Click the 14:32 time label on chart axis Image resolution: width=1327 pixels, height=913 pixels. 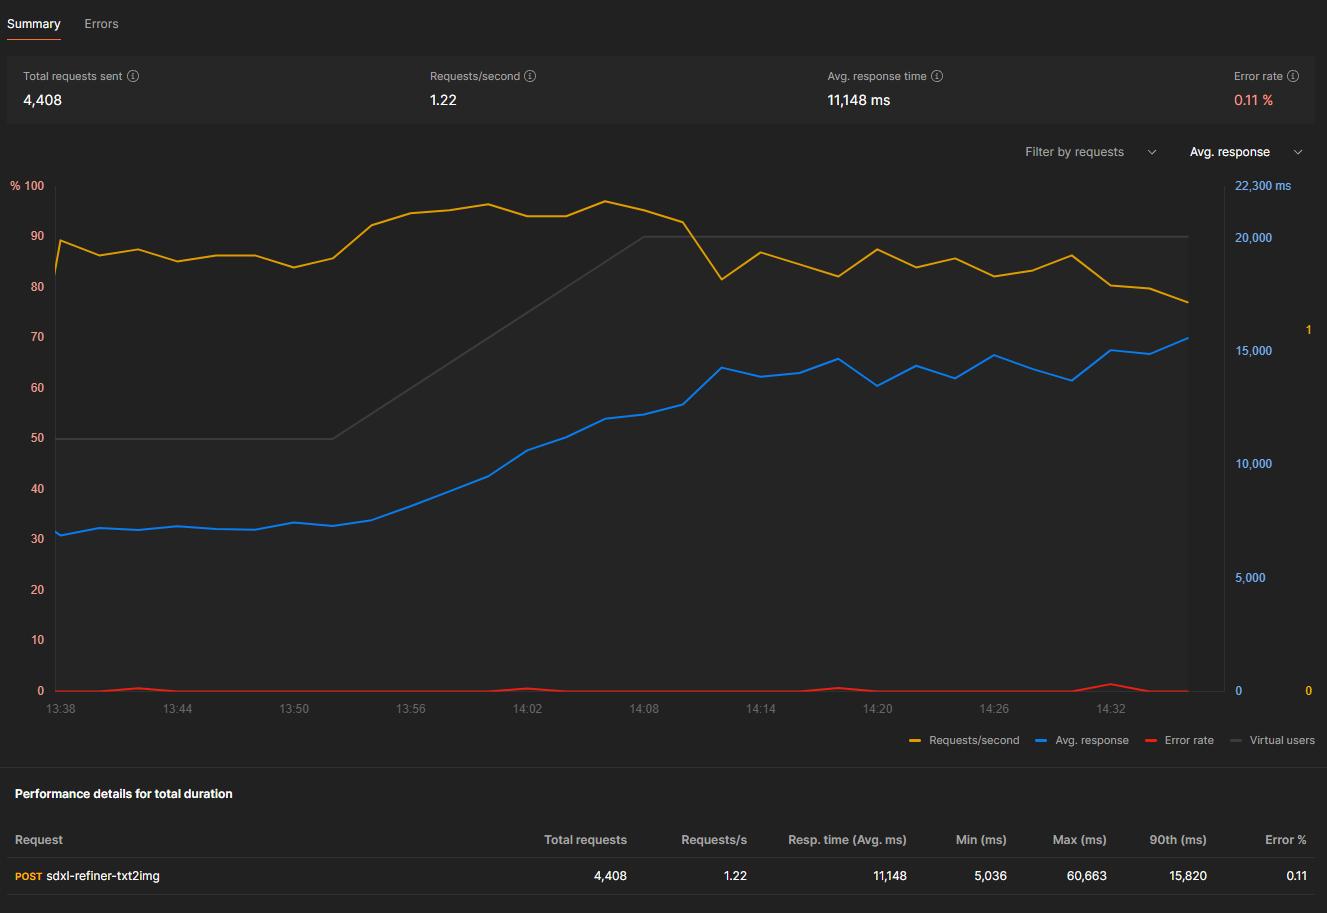[x=1111, y=709]
